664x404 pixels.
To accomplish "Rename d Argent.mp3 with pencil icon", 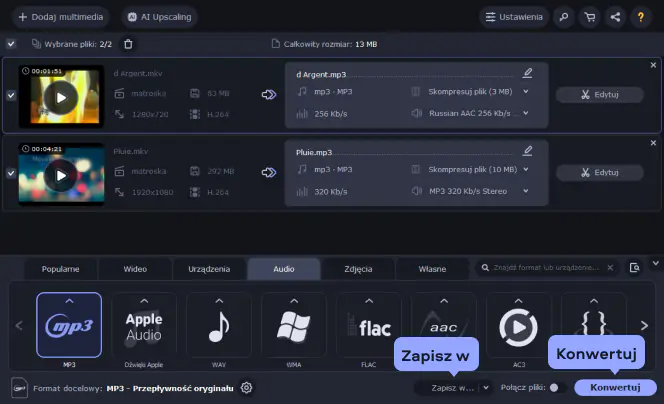I will pos(527,73).
